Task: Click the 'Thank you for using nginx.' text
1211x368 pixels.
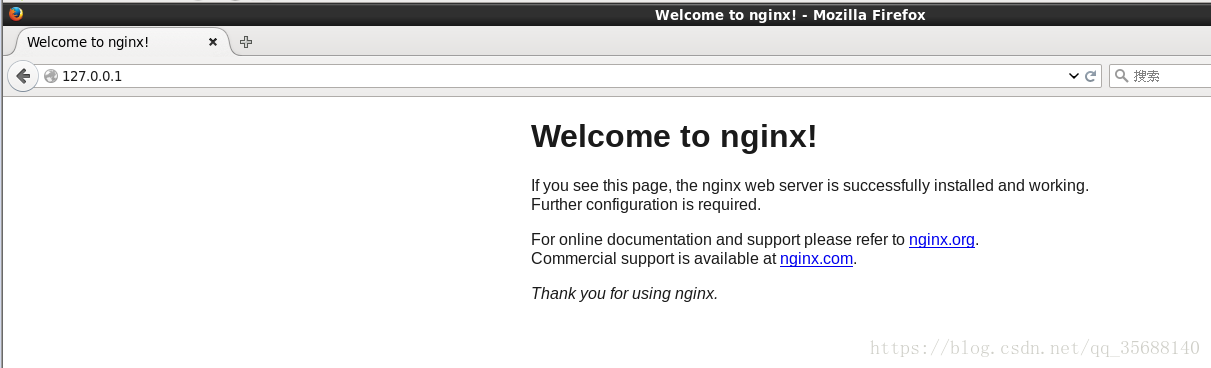Action: [x=625, y=294]
